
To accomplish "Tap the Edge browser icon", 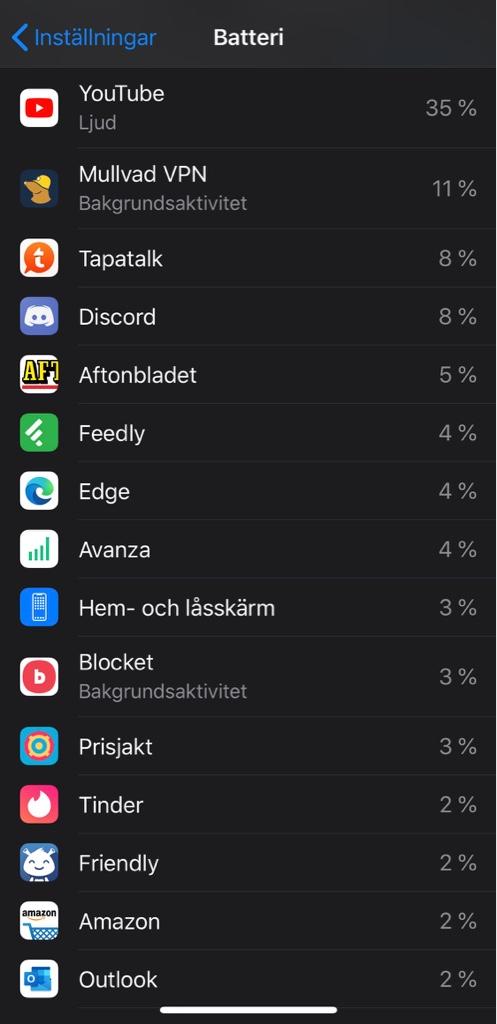I will coord(39,490).
